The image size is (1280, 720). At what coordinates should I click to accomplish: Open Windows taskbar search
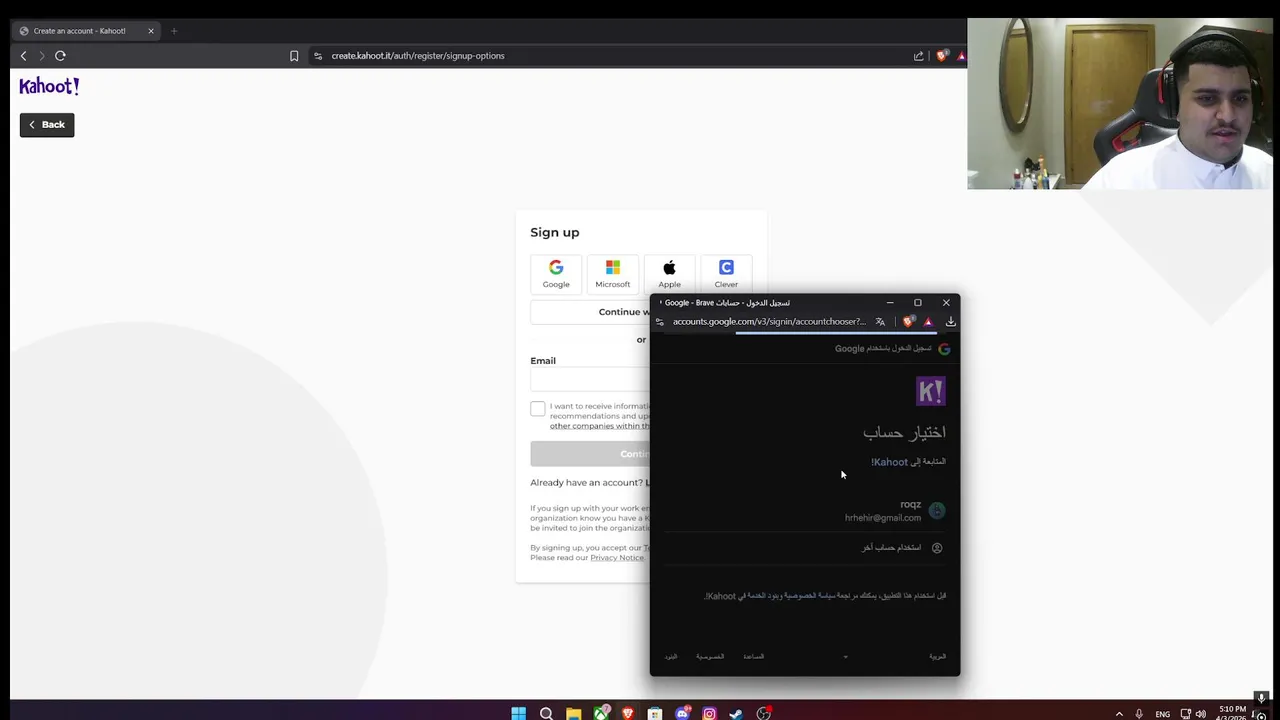546,713
